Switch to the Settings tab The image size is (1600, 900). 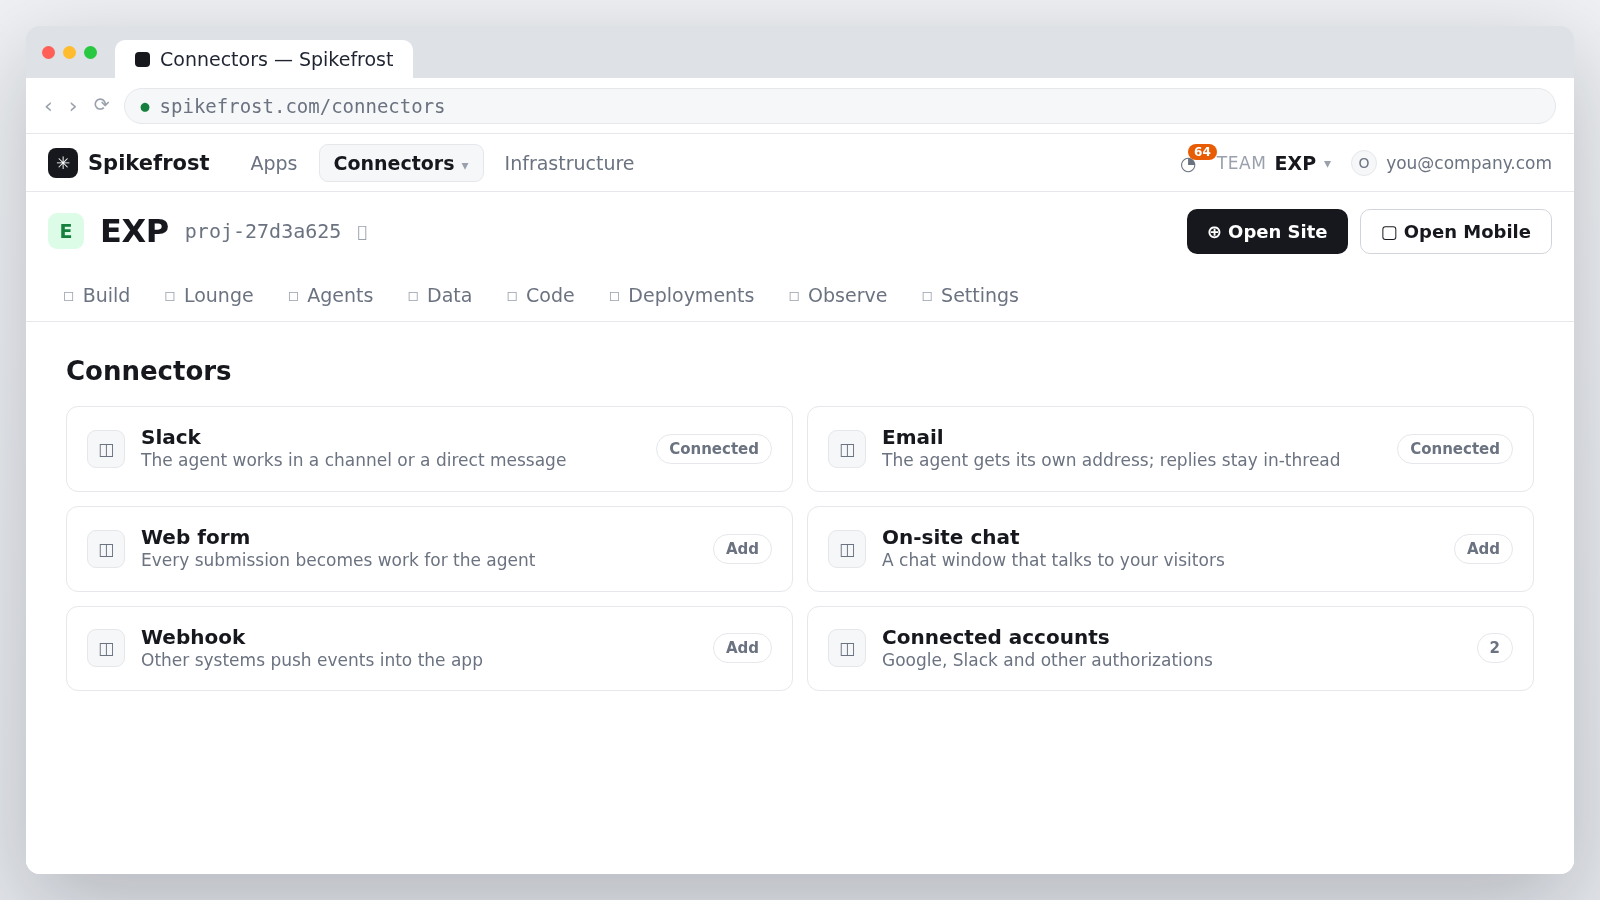point(970,295)
